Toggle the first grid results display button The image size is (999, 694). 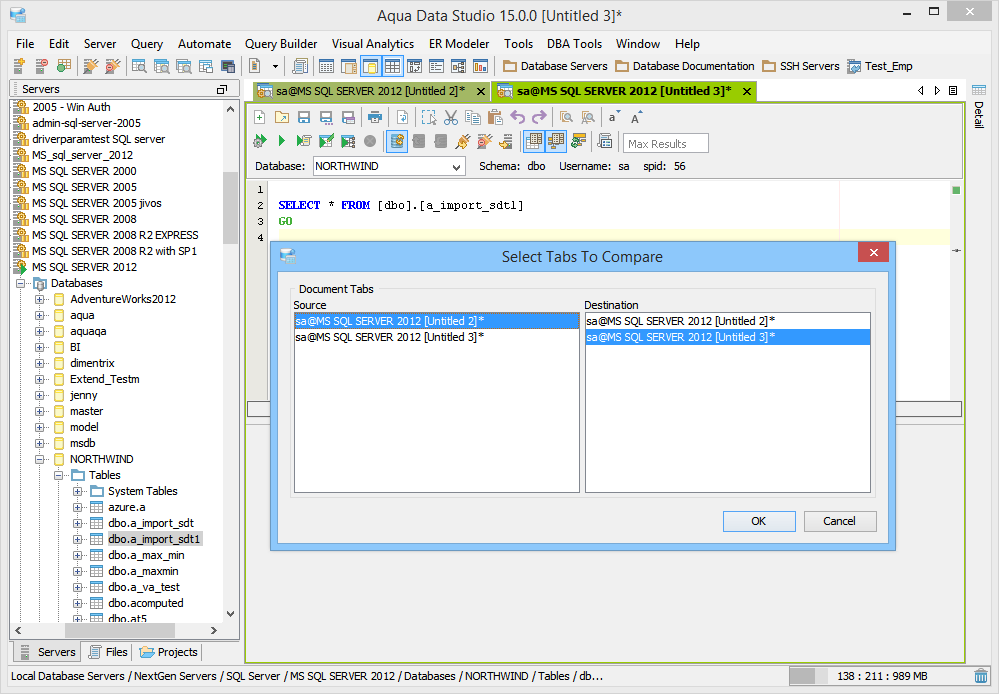(x=534, y=141)
